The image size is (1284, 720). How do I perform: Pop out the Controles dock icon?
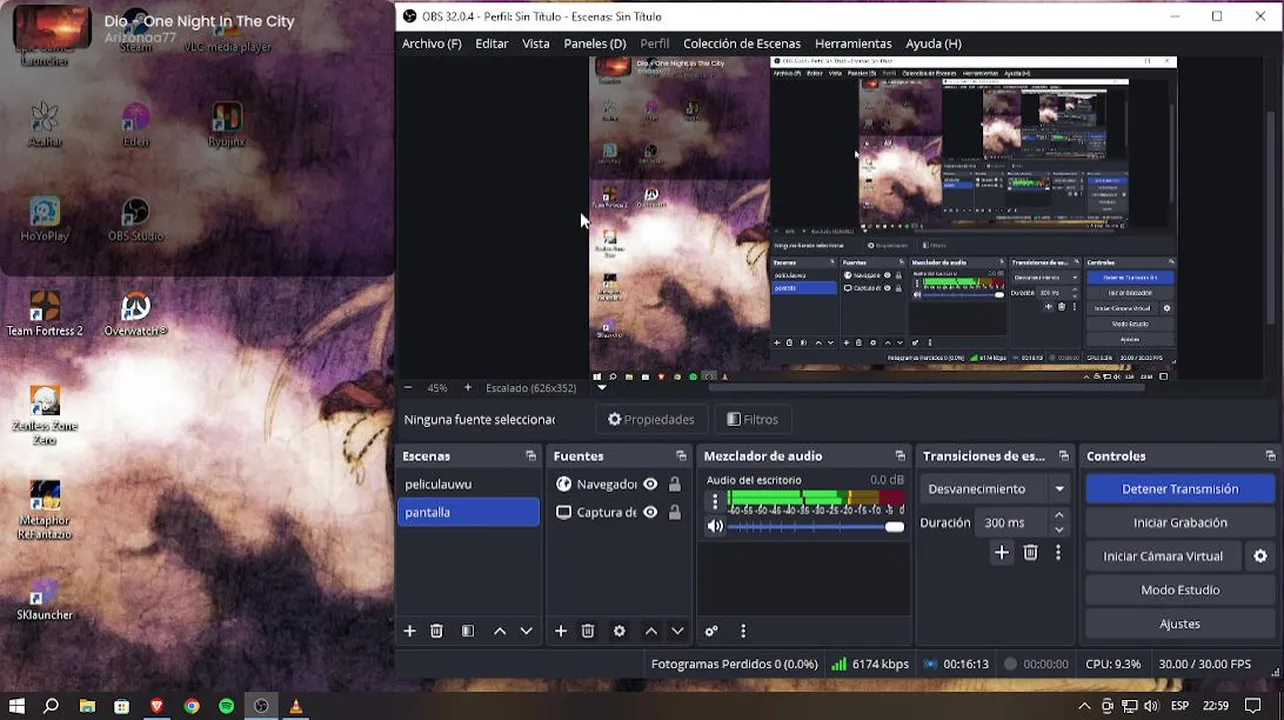point(1270,456)
